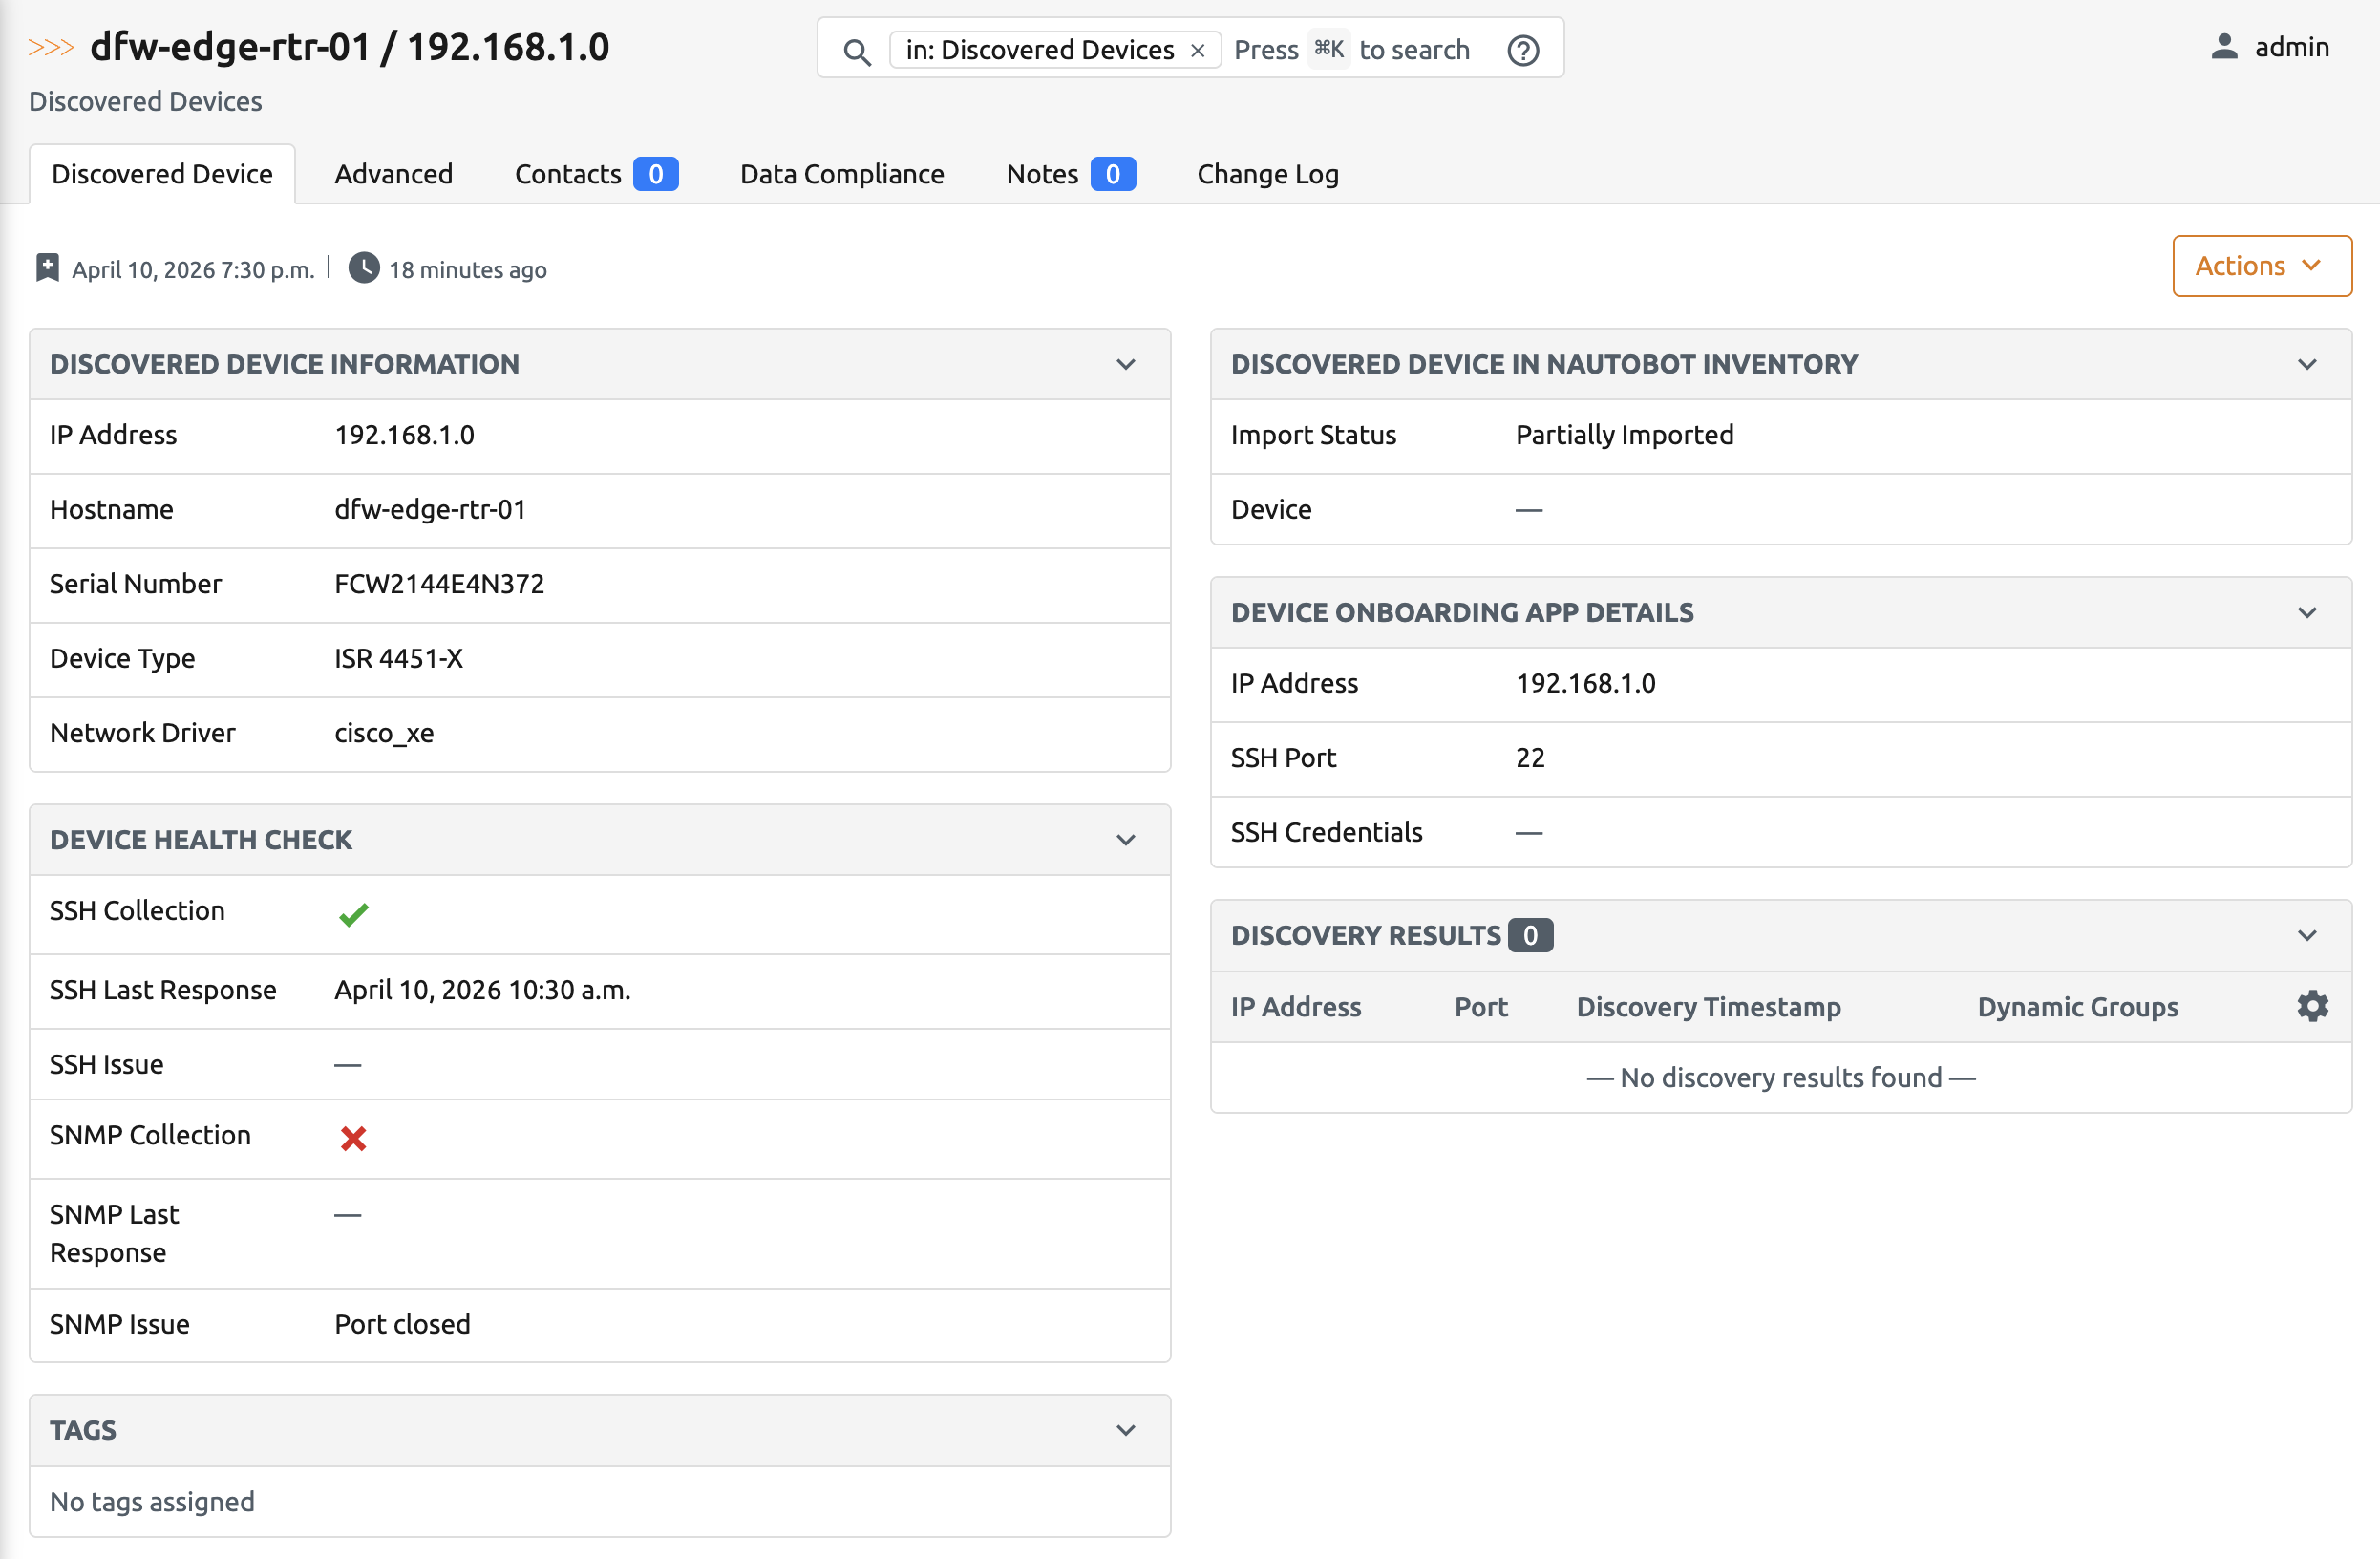The image size is (2380, 1559).
Task: Click the Discovered Devices breadcrumb link
Action: (145, 101)
